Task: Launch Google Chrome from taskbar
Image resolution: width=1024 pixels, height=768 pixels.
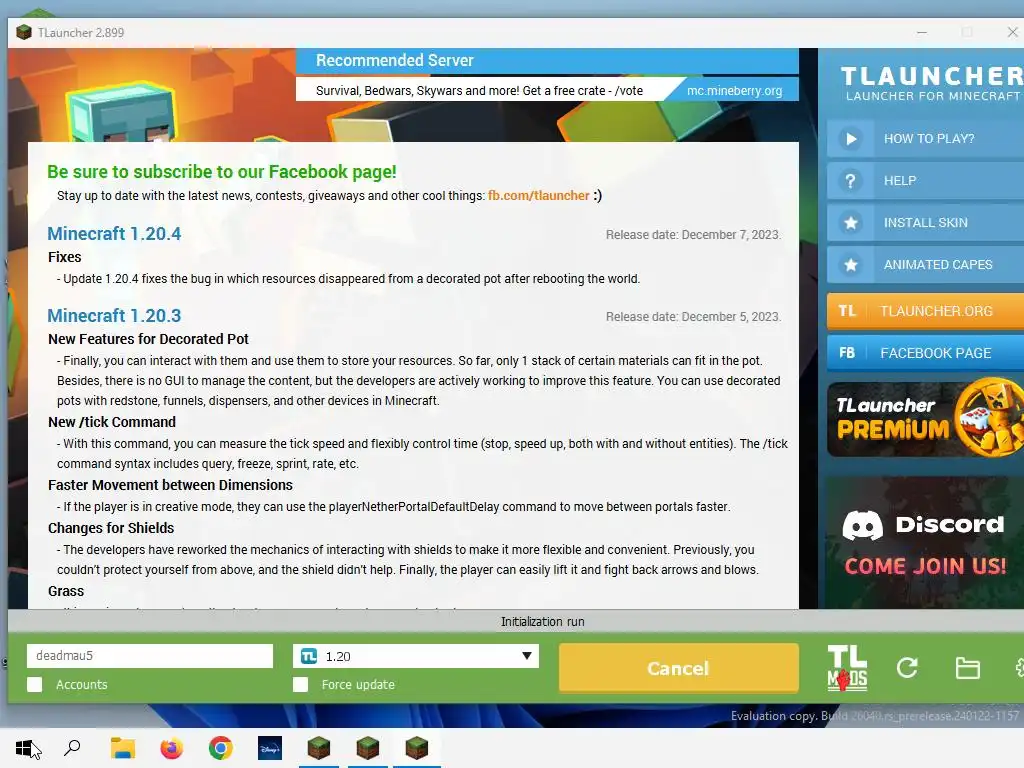Action: 221,748
